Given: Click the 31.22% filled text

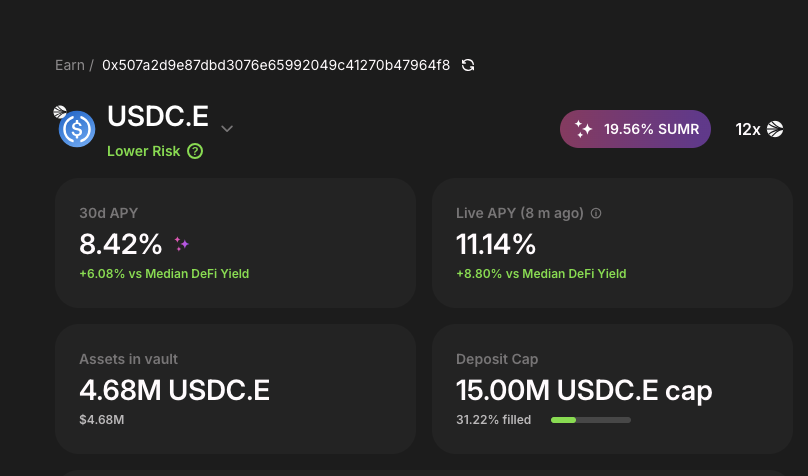Looking at the screenshot, I should click(x=493, y=420).
